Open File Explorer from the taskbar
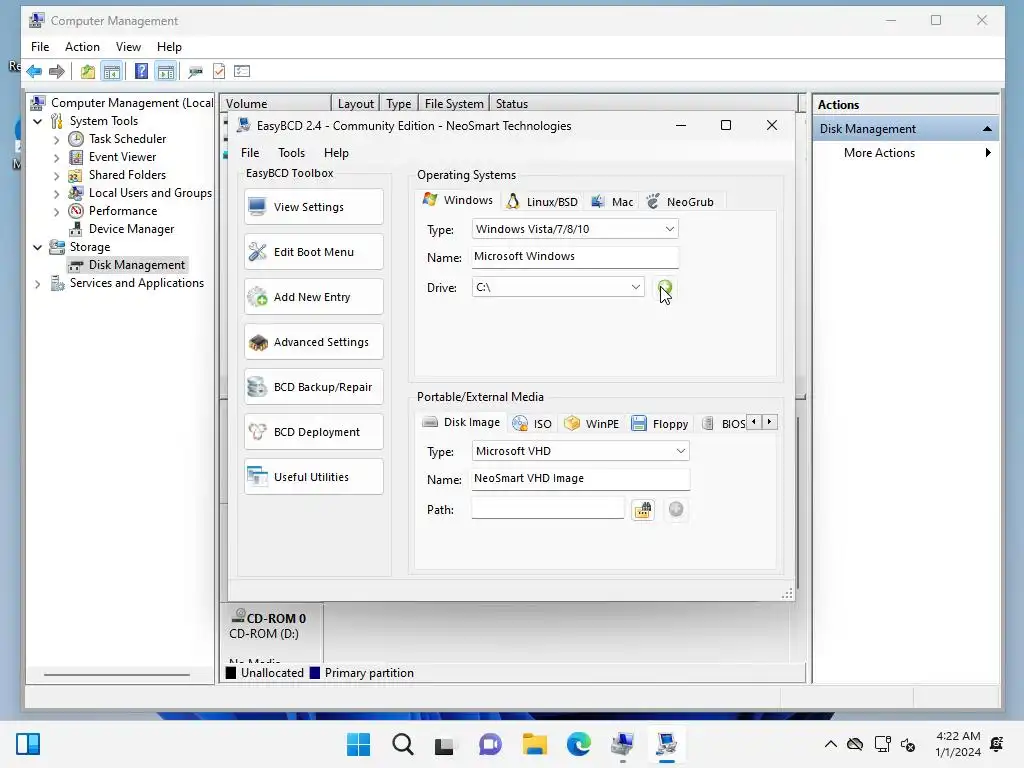 pyautogui.click(x=535, y=744)
